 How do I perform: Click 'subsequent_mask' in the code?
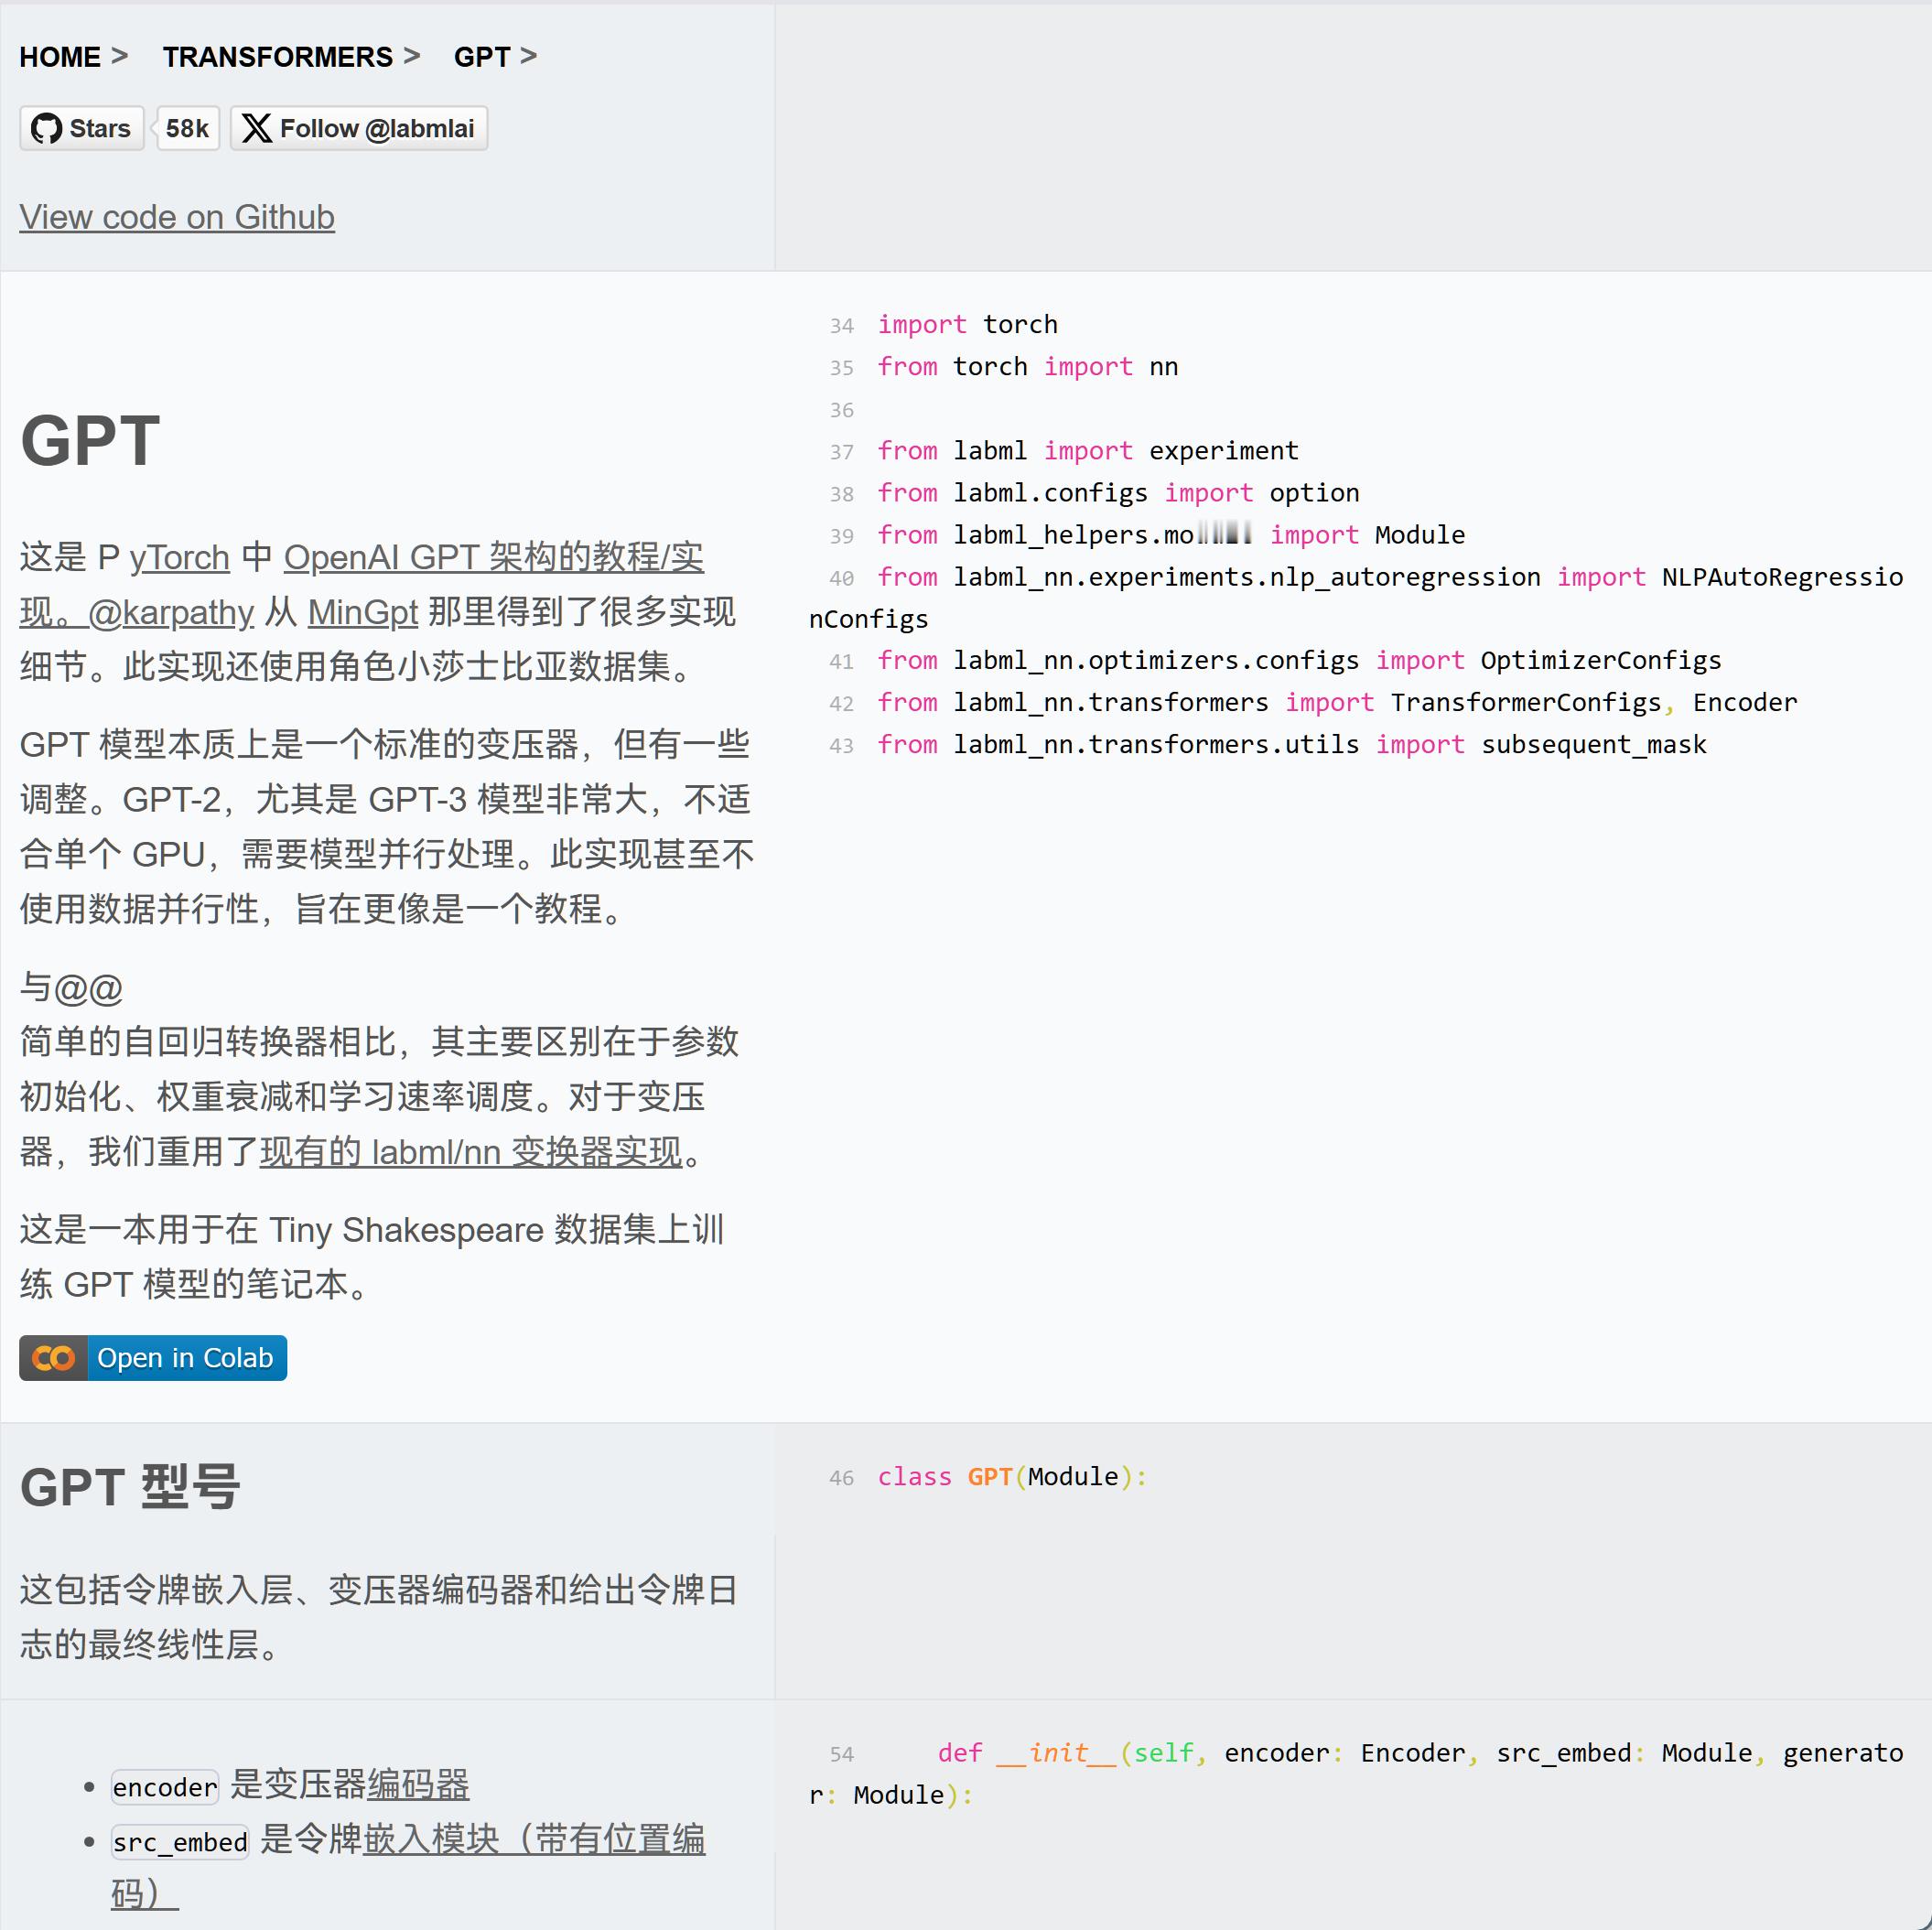[x=1593, y=745]
